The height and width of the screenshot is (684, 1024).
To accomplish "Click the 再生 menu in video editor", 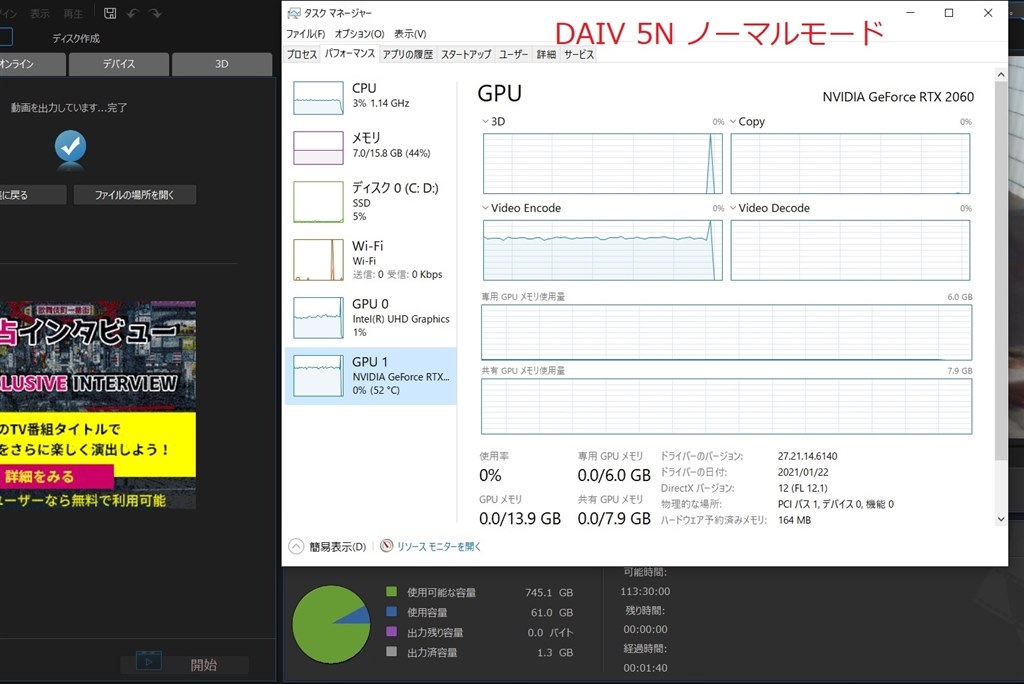I will pos(73,14).
